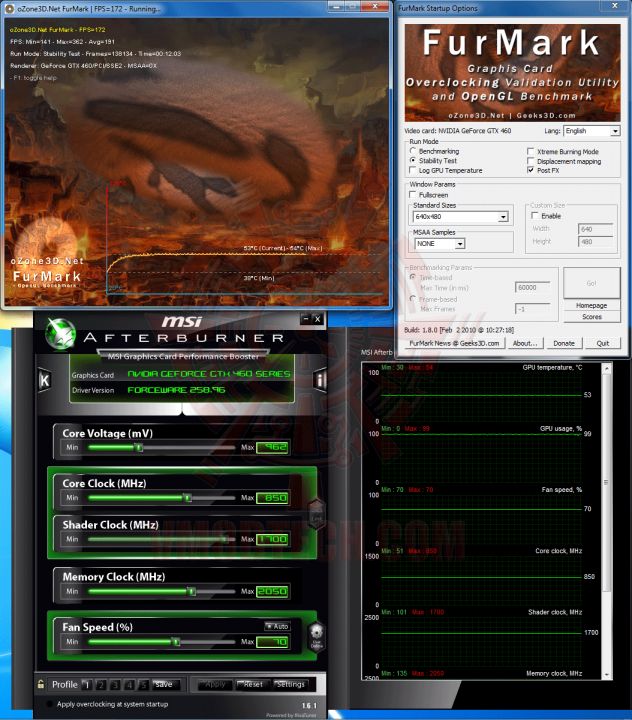Screen dimensions: 632x720
Task: Open the Standard Sizes 640x480 dropdown
Action: pos(461,217)
